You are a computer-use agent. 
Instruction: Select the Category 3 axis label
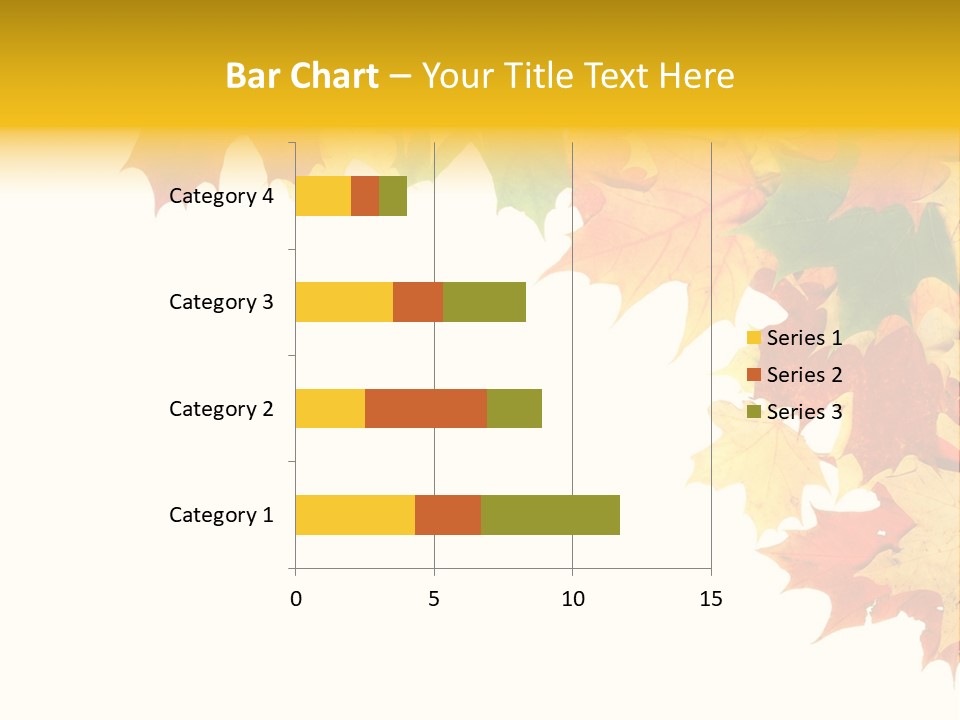(221, 302)
